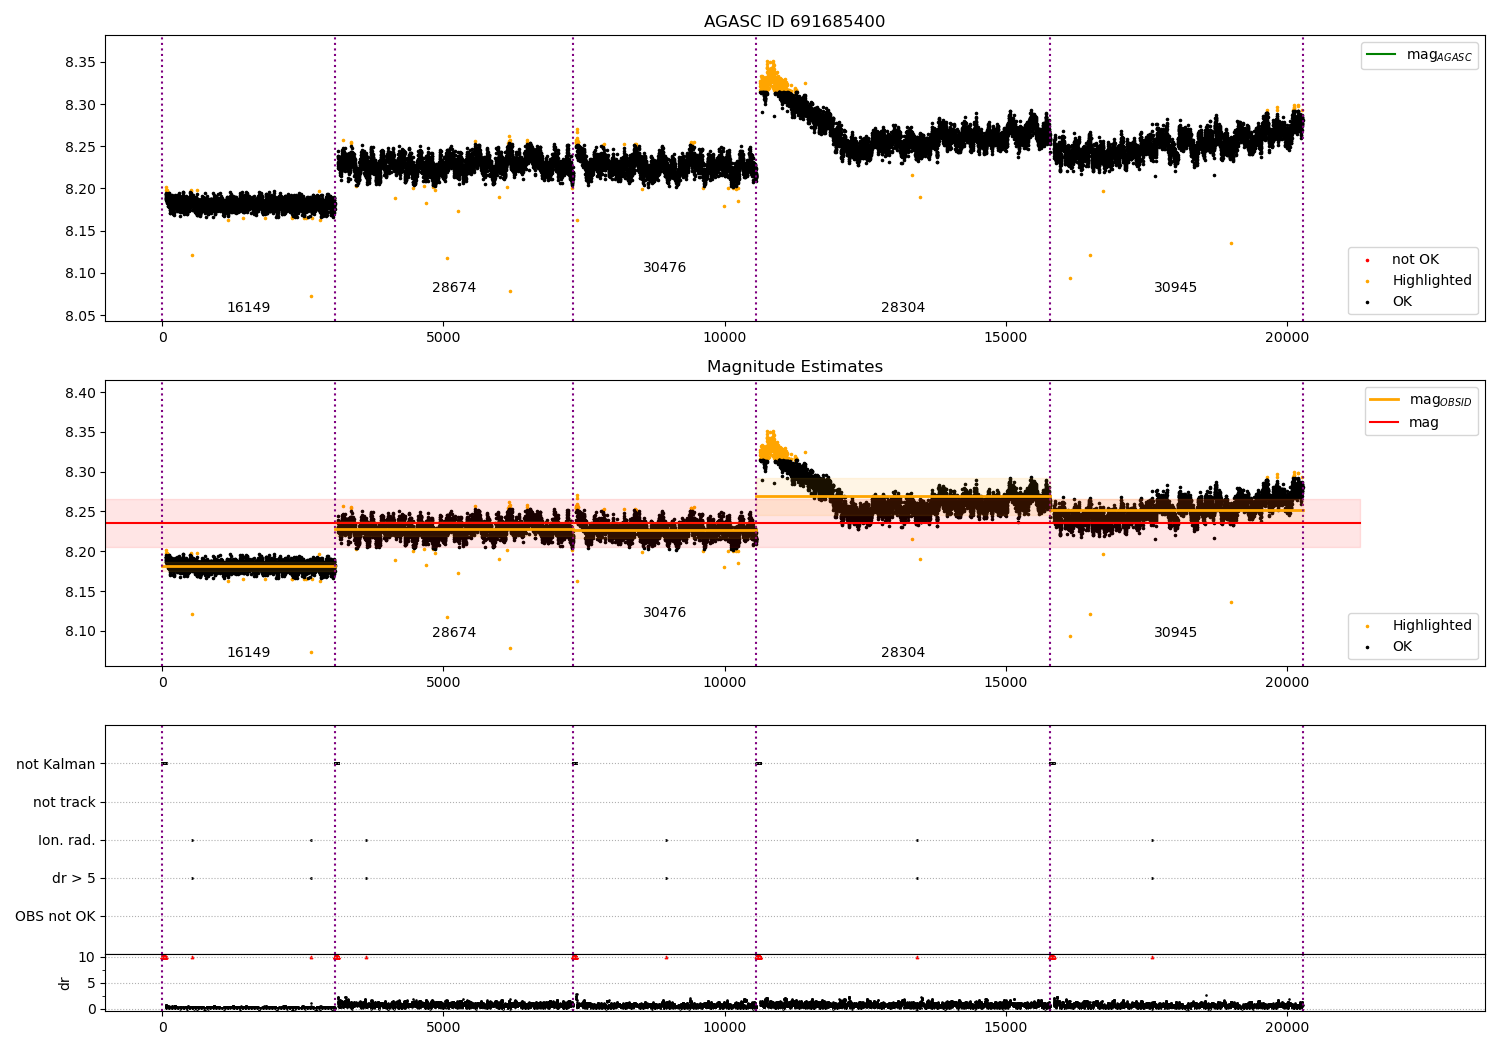Click x-tick 15000 under the AGASC ID plot
The width and height of the screenshot is (1500, 1050).
pos(1005,338)
